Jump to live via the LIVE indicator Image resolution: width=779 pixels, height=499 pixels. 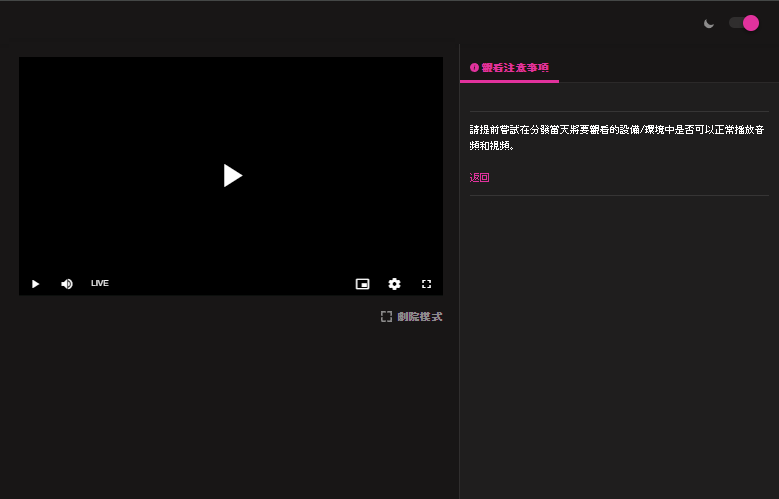click(99, 283)
